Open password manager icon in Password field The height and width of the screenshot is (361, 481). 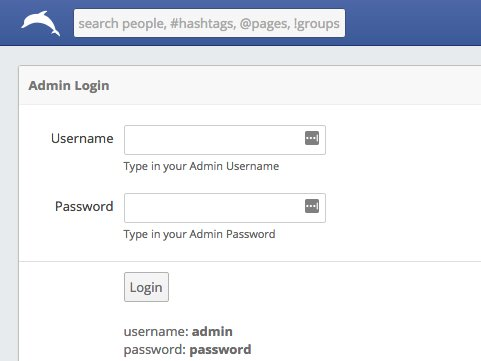click(312, 206)
